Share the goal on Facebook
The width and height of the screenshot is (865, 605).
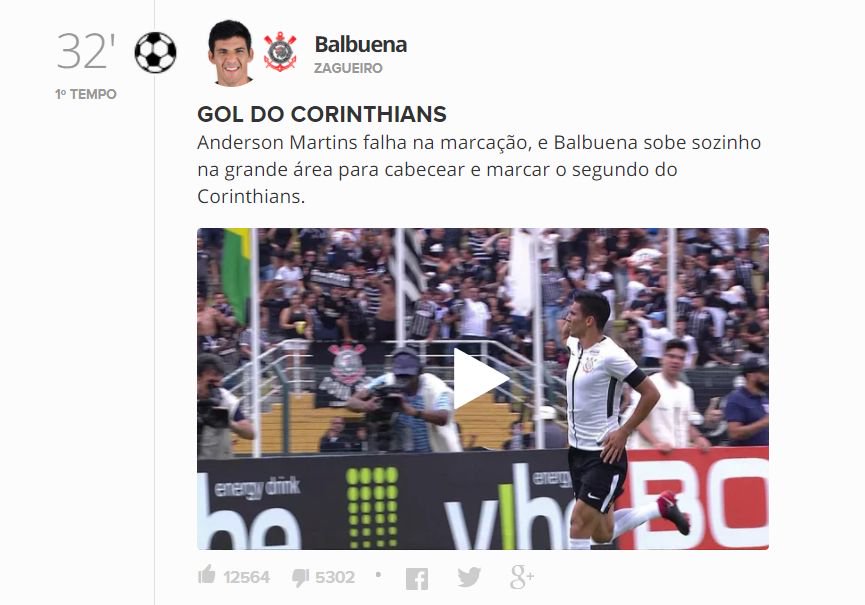(417, 579)
